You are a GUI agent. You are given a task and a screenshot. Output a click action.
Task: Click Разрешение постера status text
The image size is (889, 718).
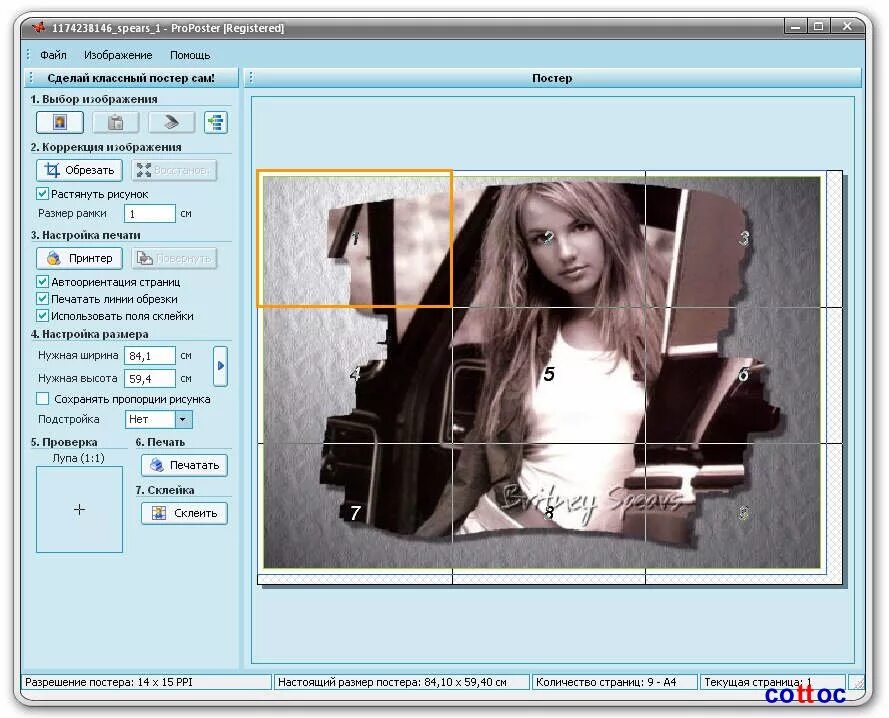(x=109, y=682)
